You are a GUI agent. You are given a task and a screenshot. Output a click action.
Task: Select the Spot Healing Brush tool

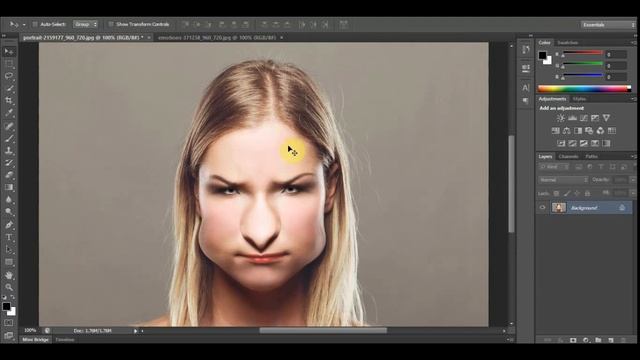click(9, 126)
